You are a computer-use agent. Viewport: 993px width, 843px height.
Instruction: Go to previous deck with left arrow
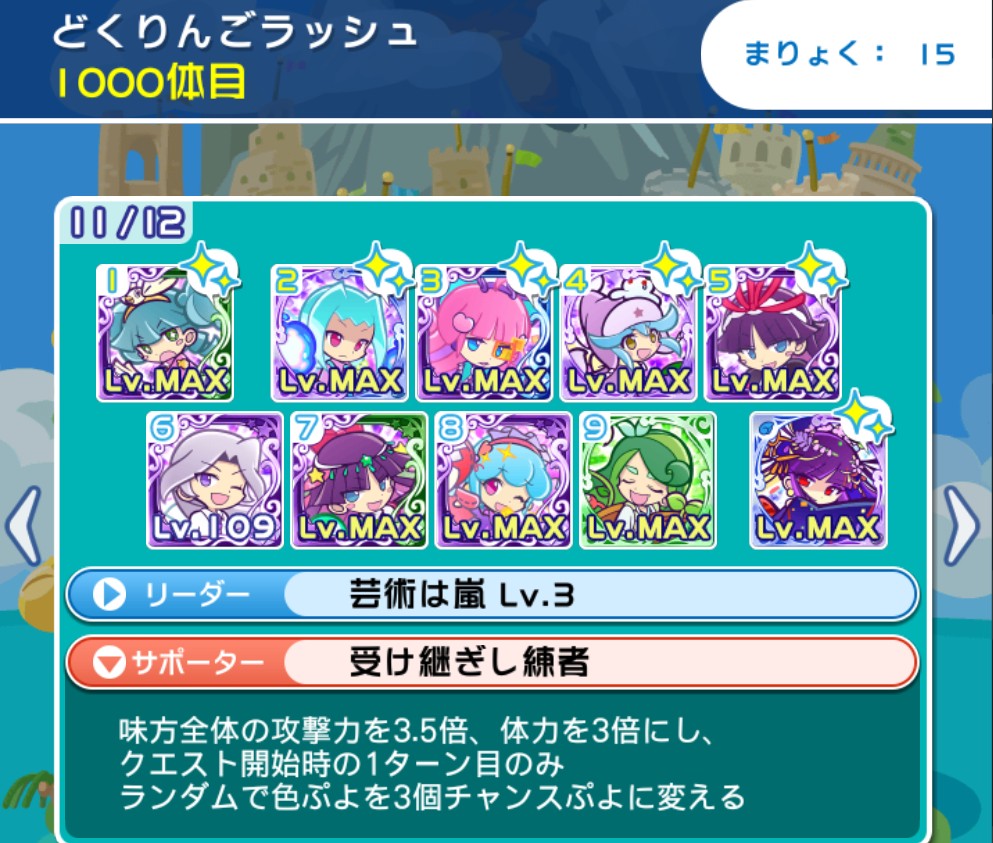pos(24,526)
